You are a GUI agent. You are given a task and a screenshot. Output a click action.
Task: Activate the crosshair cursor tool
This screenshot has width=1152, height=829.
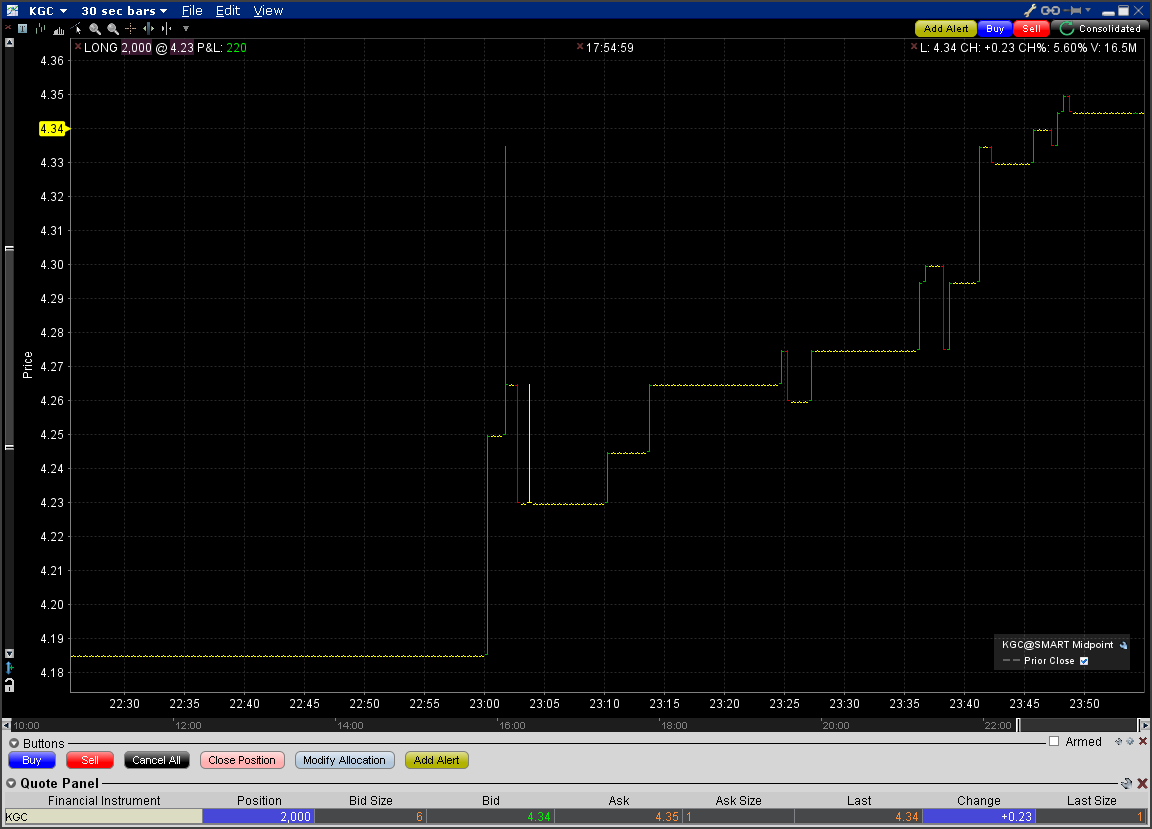tap(131, 29)
